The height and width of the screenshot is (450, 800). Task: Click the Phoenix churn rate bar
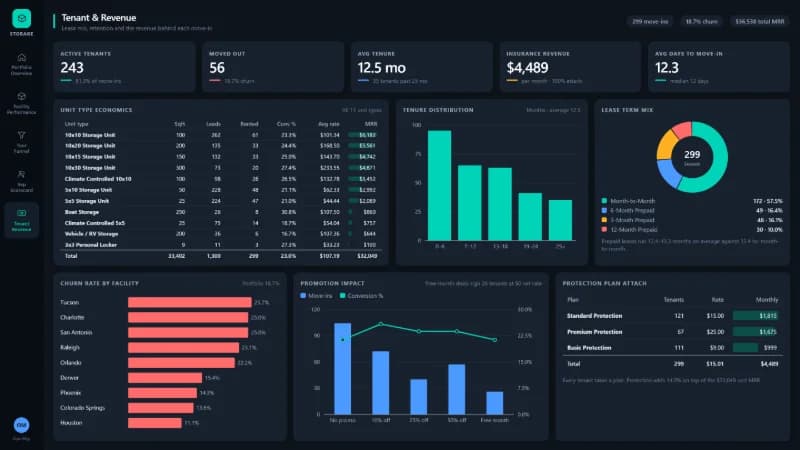point(163,393)
